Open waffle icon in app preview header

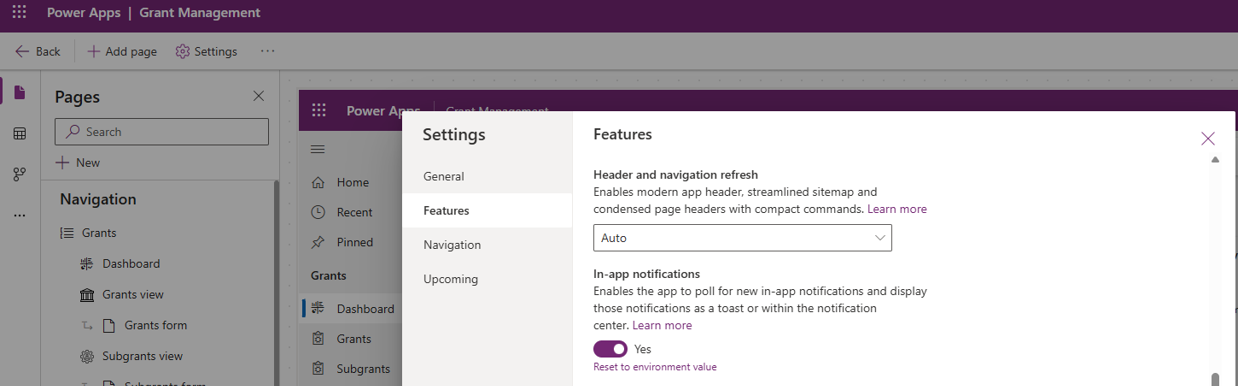[319, 111]
